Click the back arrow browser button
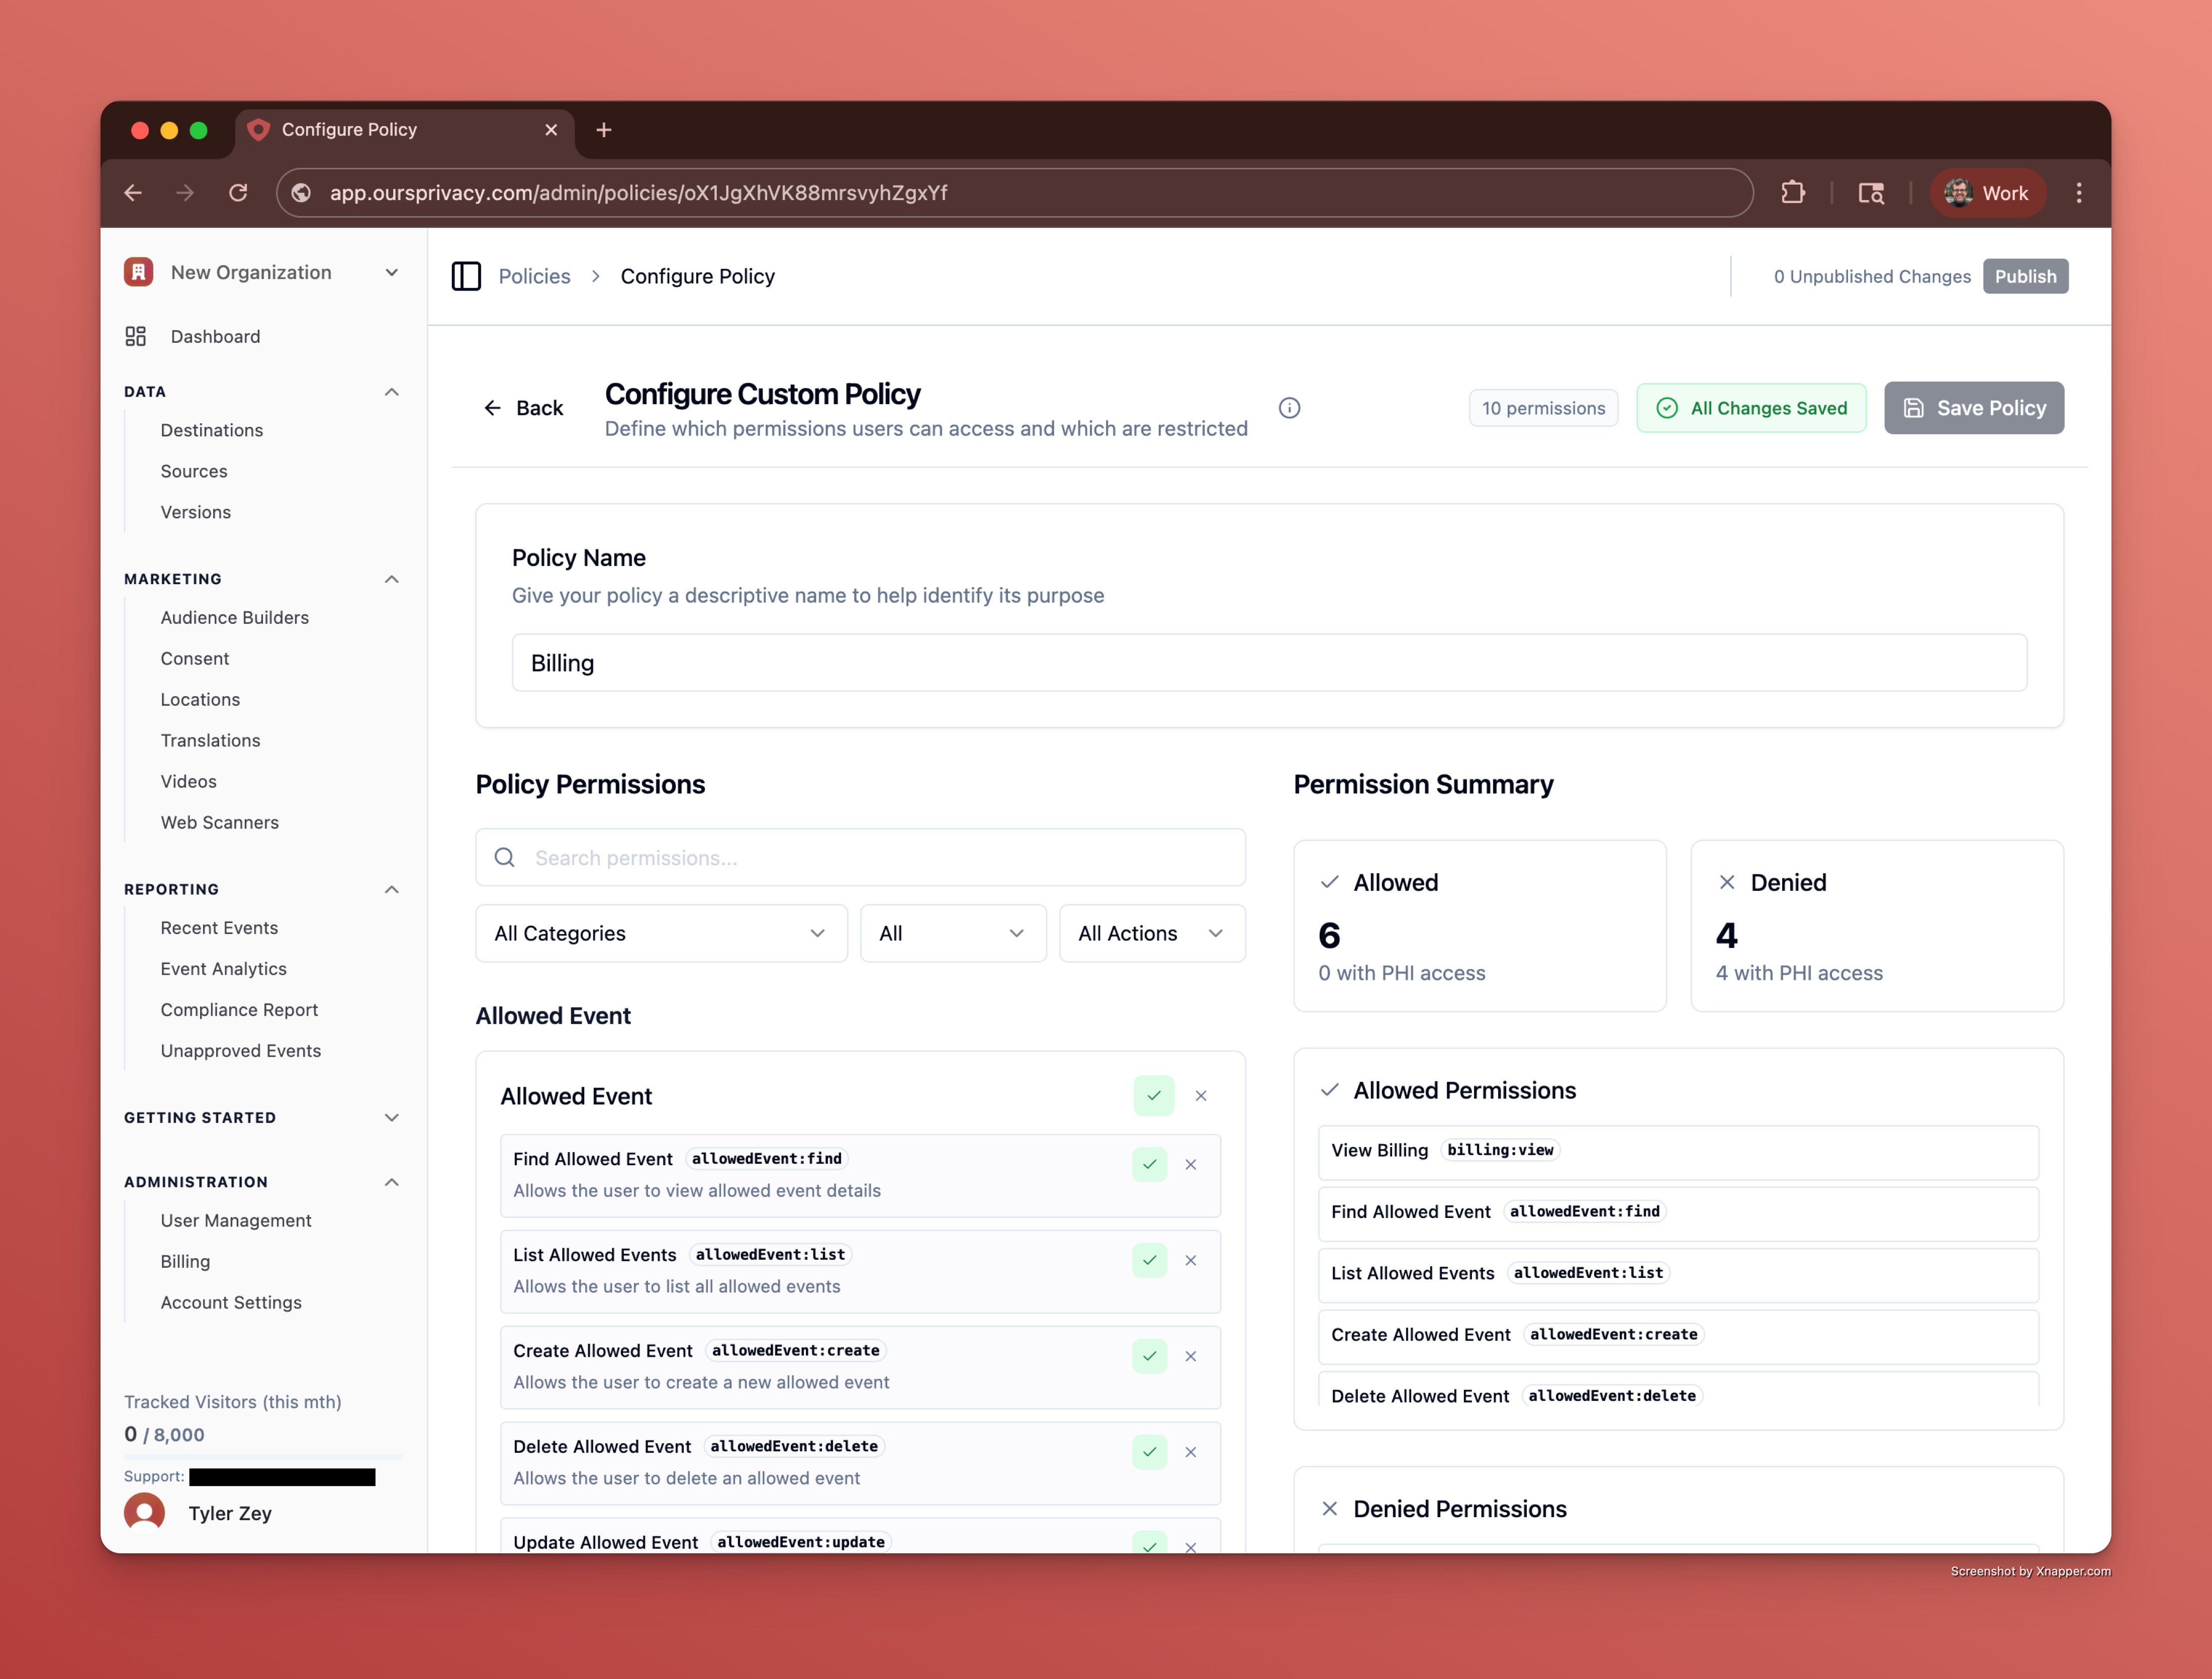The height and width of the screenshot is (1679, 2212). click(x=133, y=192)
